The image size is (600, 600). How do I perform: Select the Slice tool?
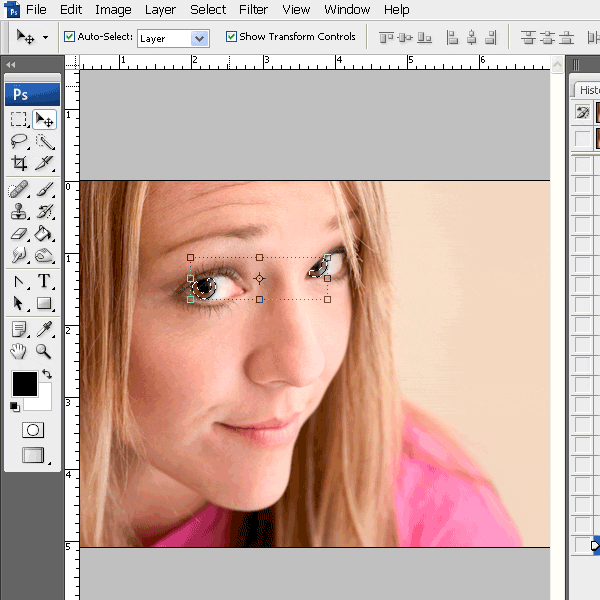44,163
